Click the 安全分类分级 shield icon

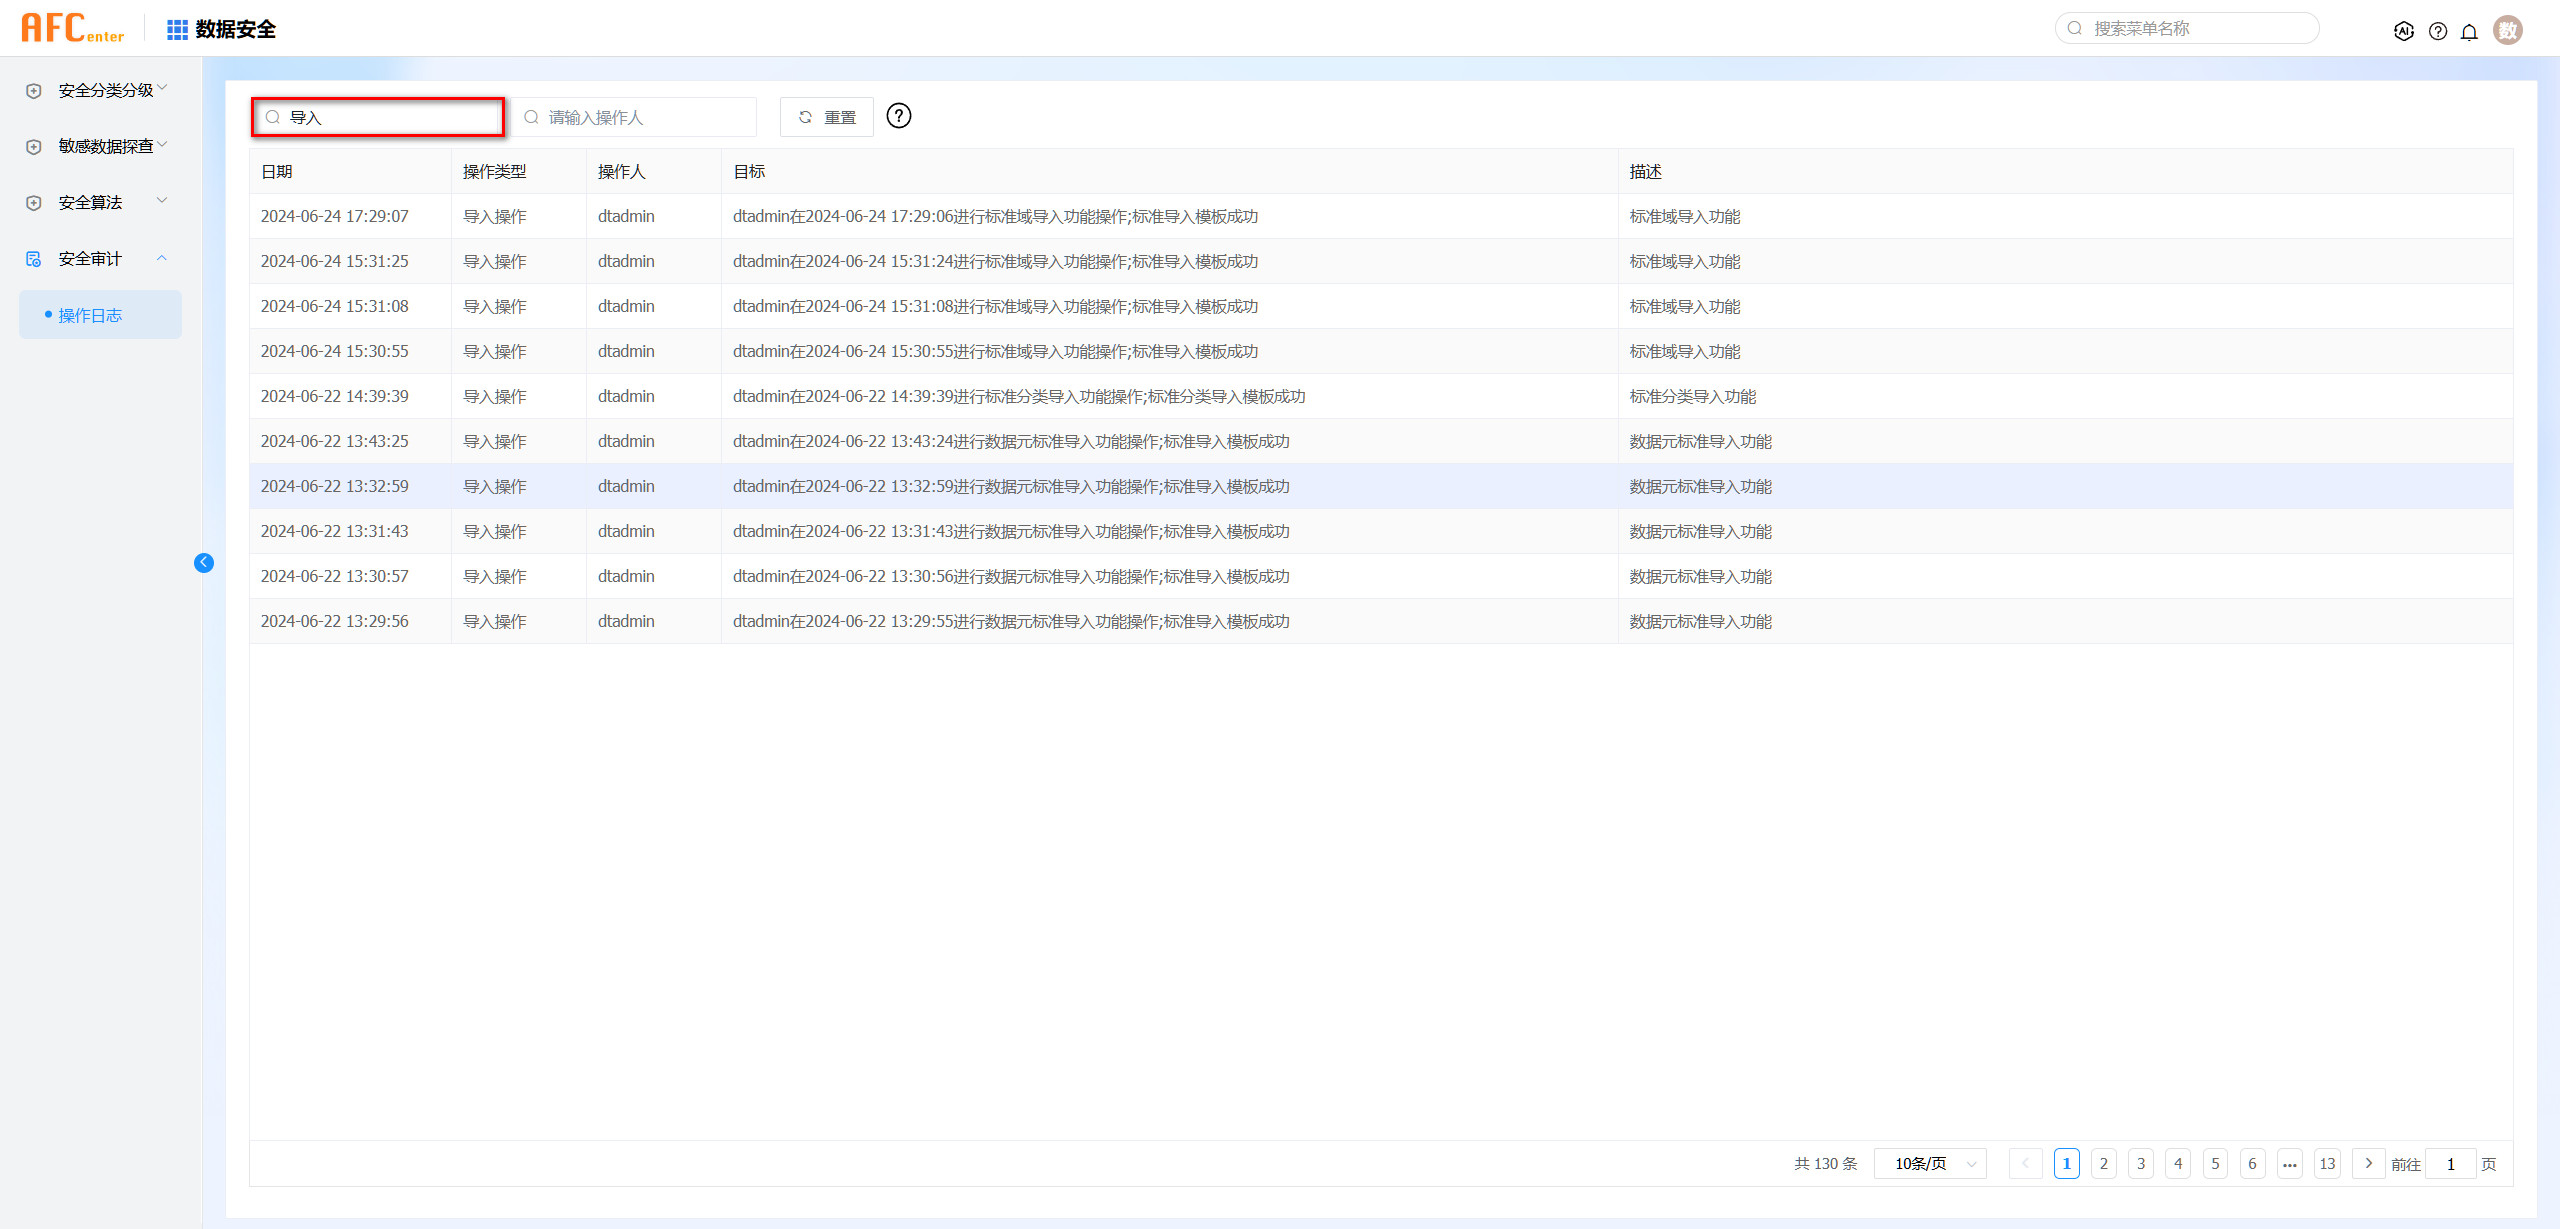(33, 89)
